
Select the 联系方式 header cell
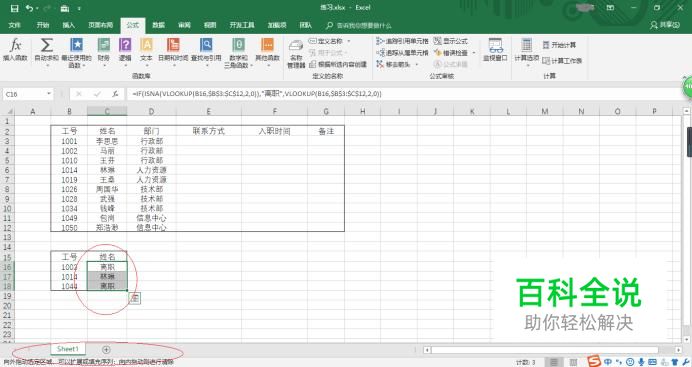209,131
